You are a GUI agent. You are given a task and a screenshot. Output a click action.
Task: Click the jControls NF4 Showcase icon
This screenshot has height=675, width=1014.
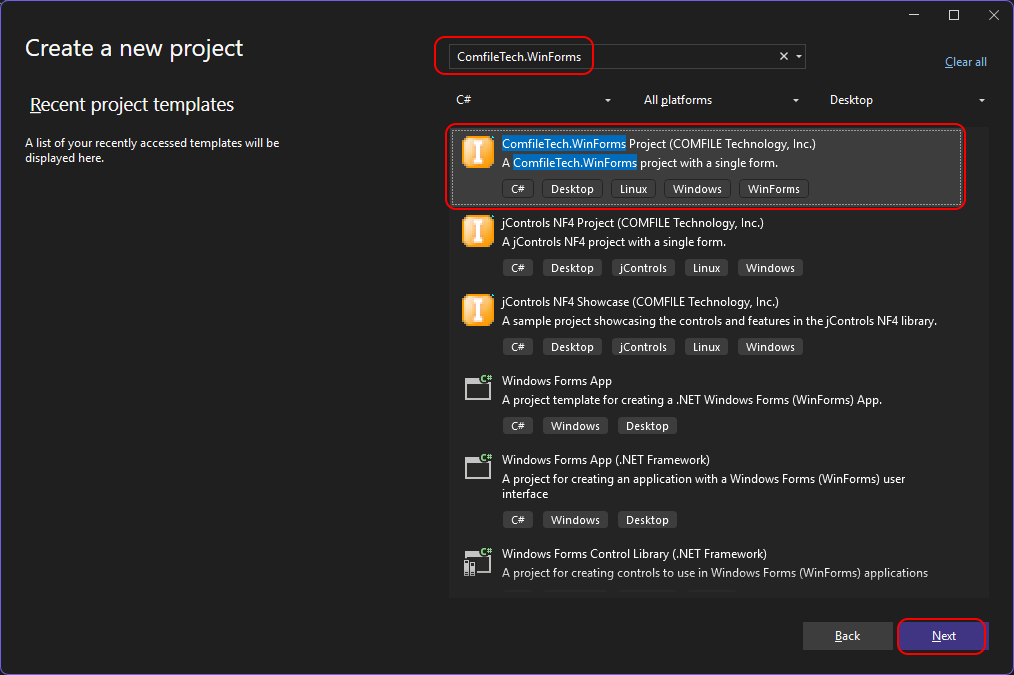click(x=478, y=310)
